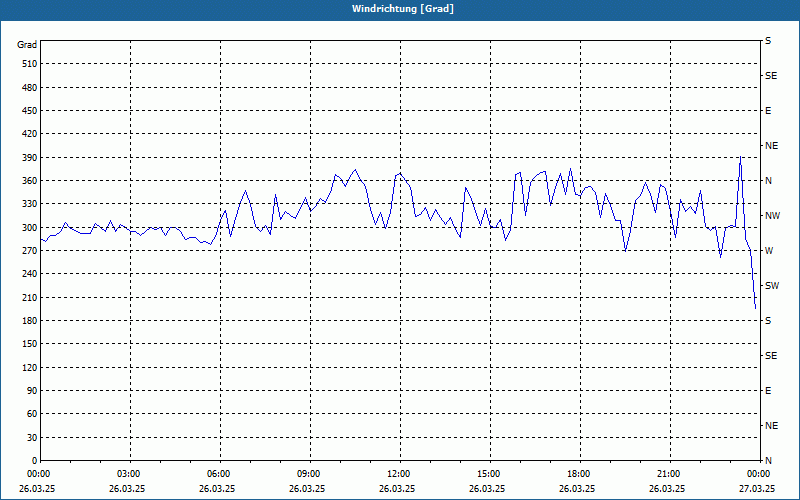Click the 26.03.25 date under 06:00
The width and height of the screenshot is (800, 500).
pyautogui.click(x=217, y=489)
